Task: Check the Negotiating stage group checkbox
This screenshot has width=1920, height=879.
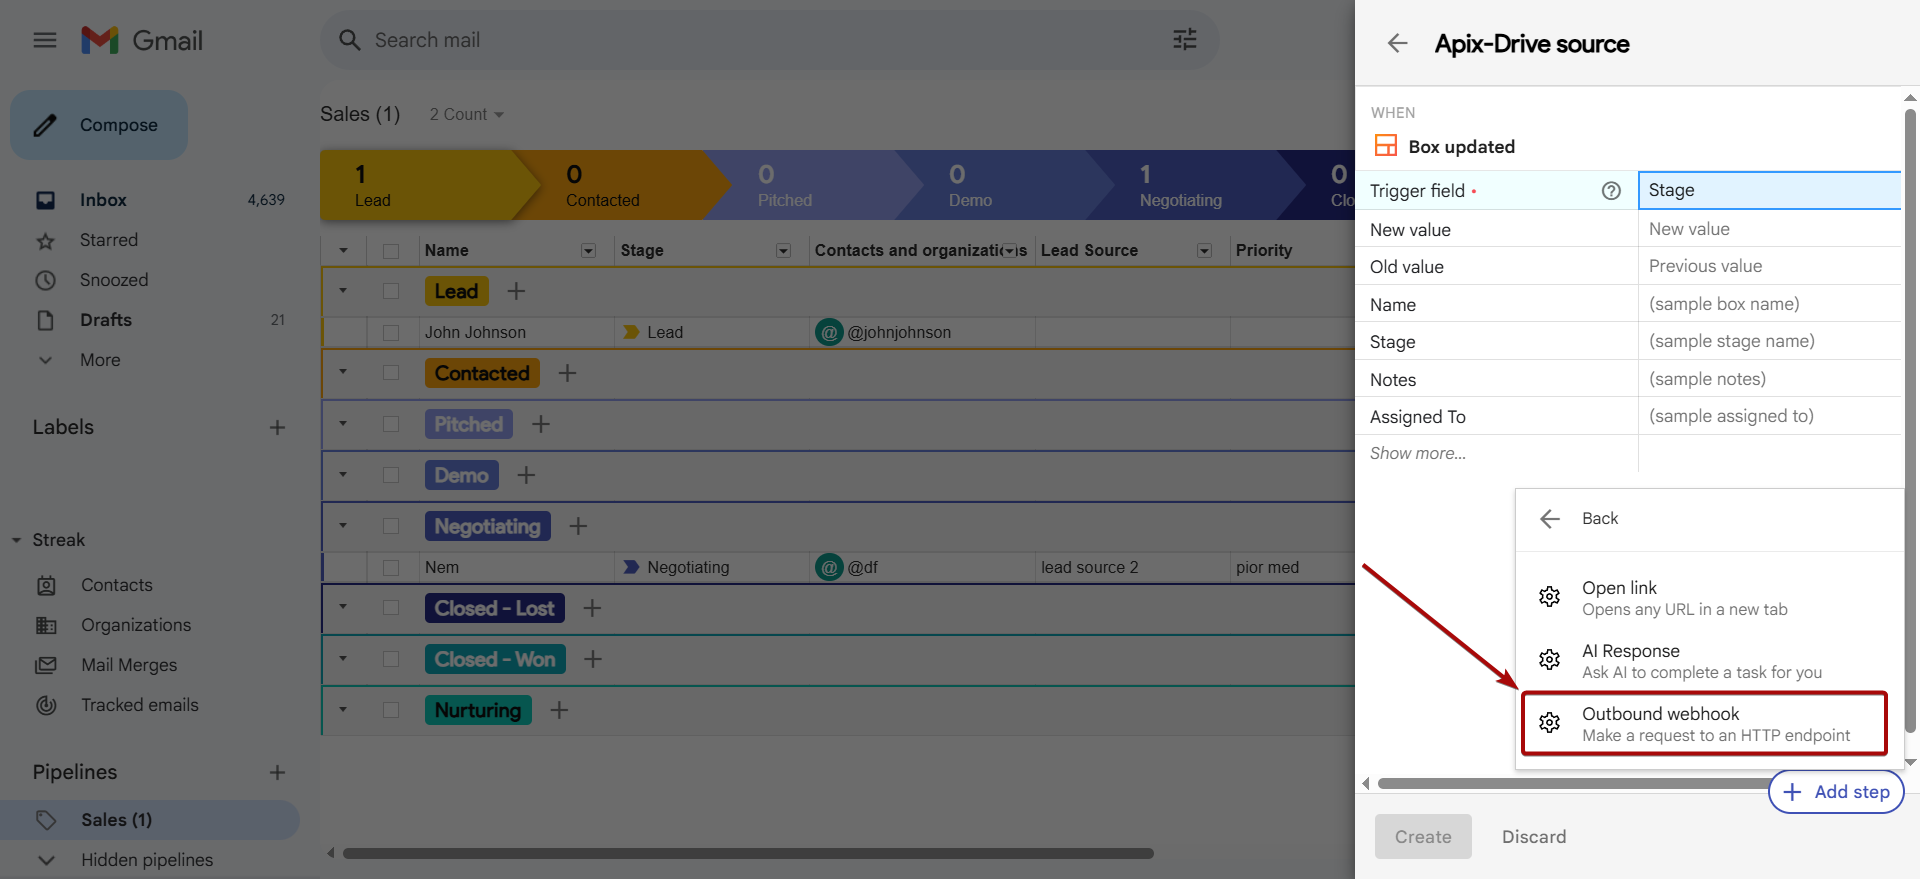Action: [391, 526]
